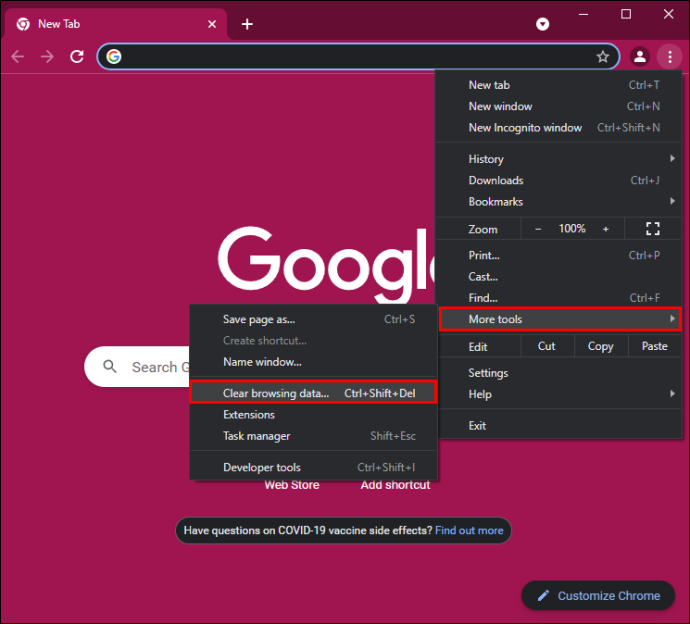Select the New Tab tab
Screen dimensions: 690x624
click(115, 24)
